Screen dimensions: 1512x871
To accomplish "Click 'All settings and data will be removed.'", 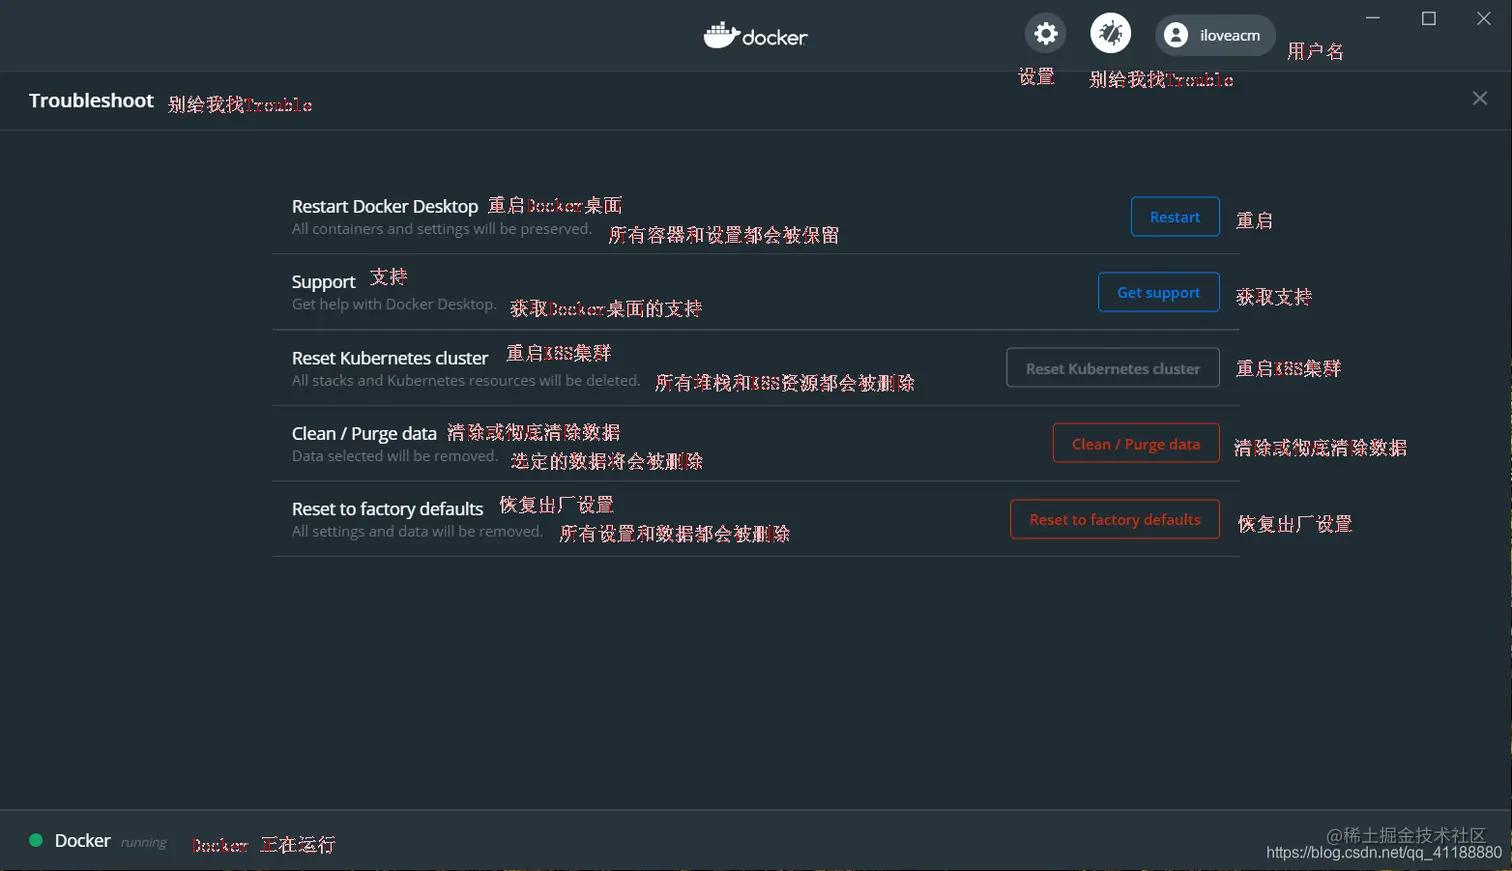I will tap(418, 531).
